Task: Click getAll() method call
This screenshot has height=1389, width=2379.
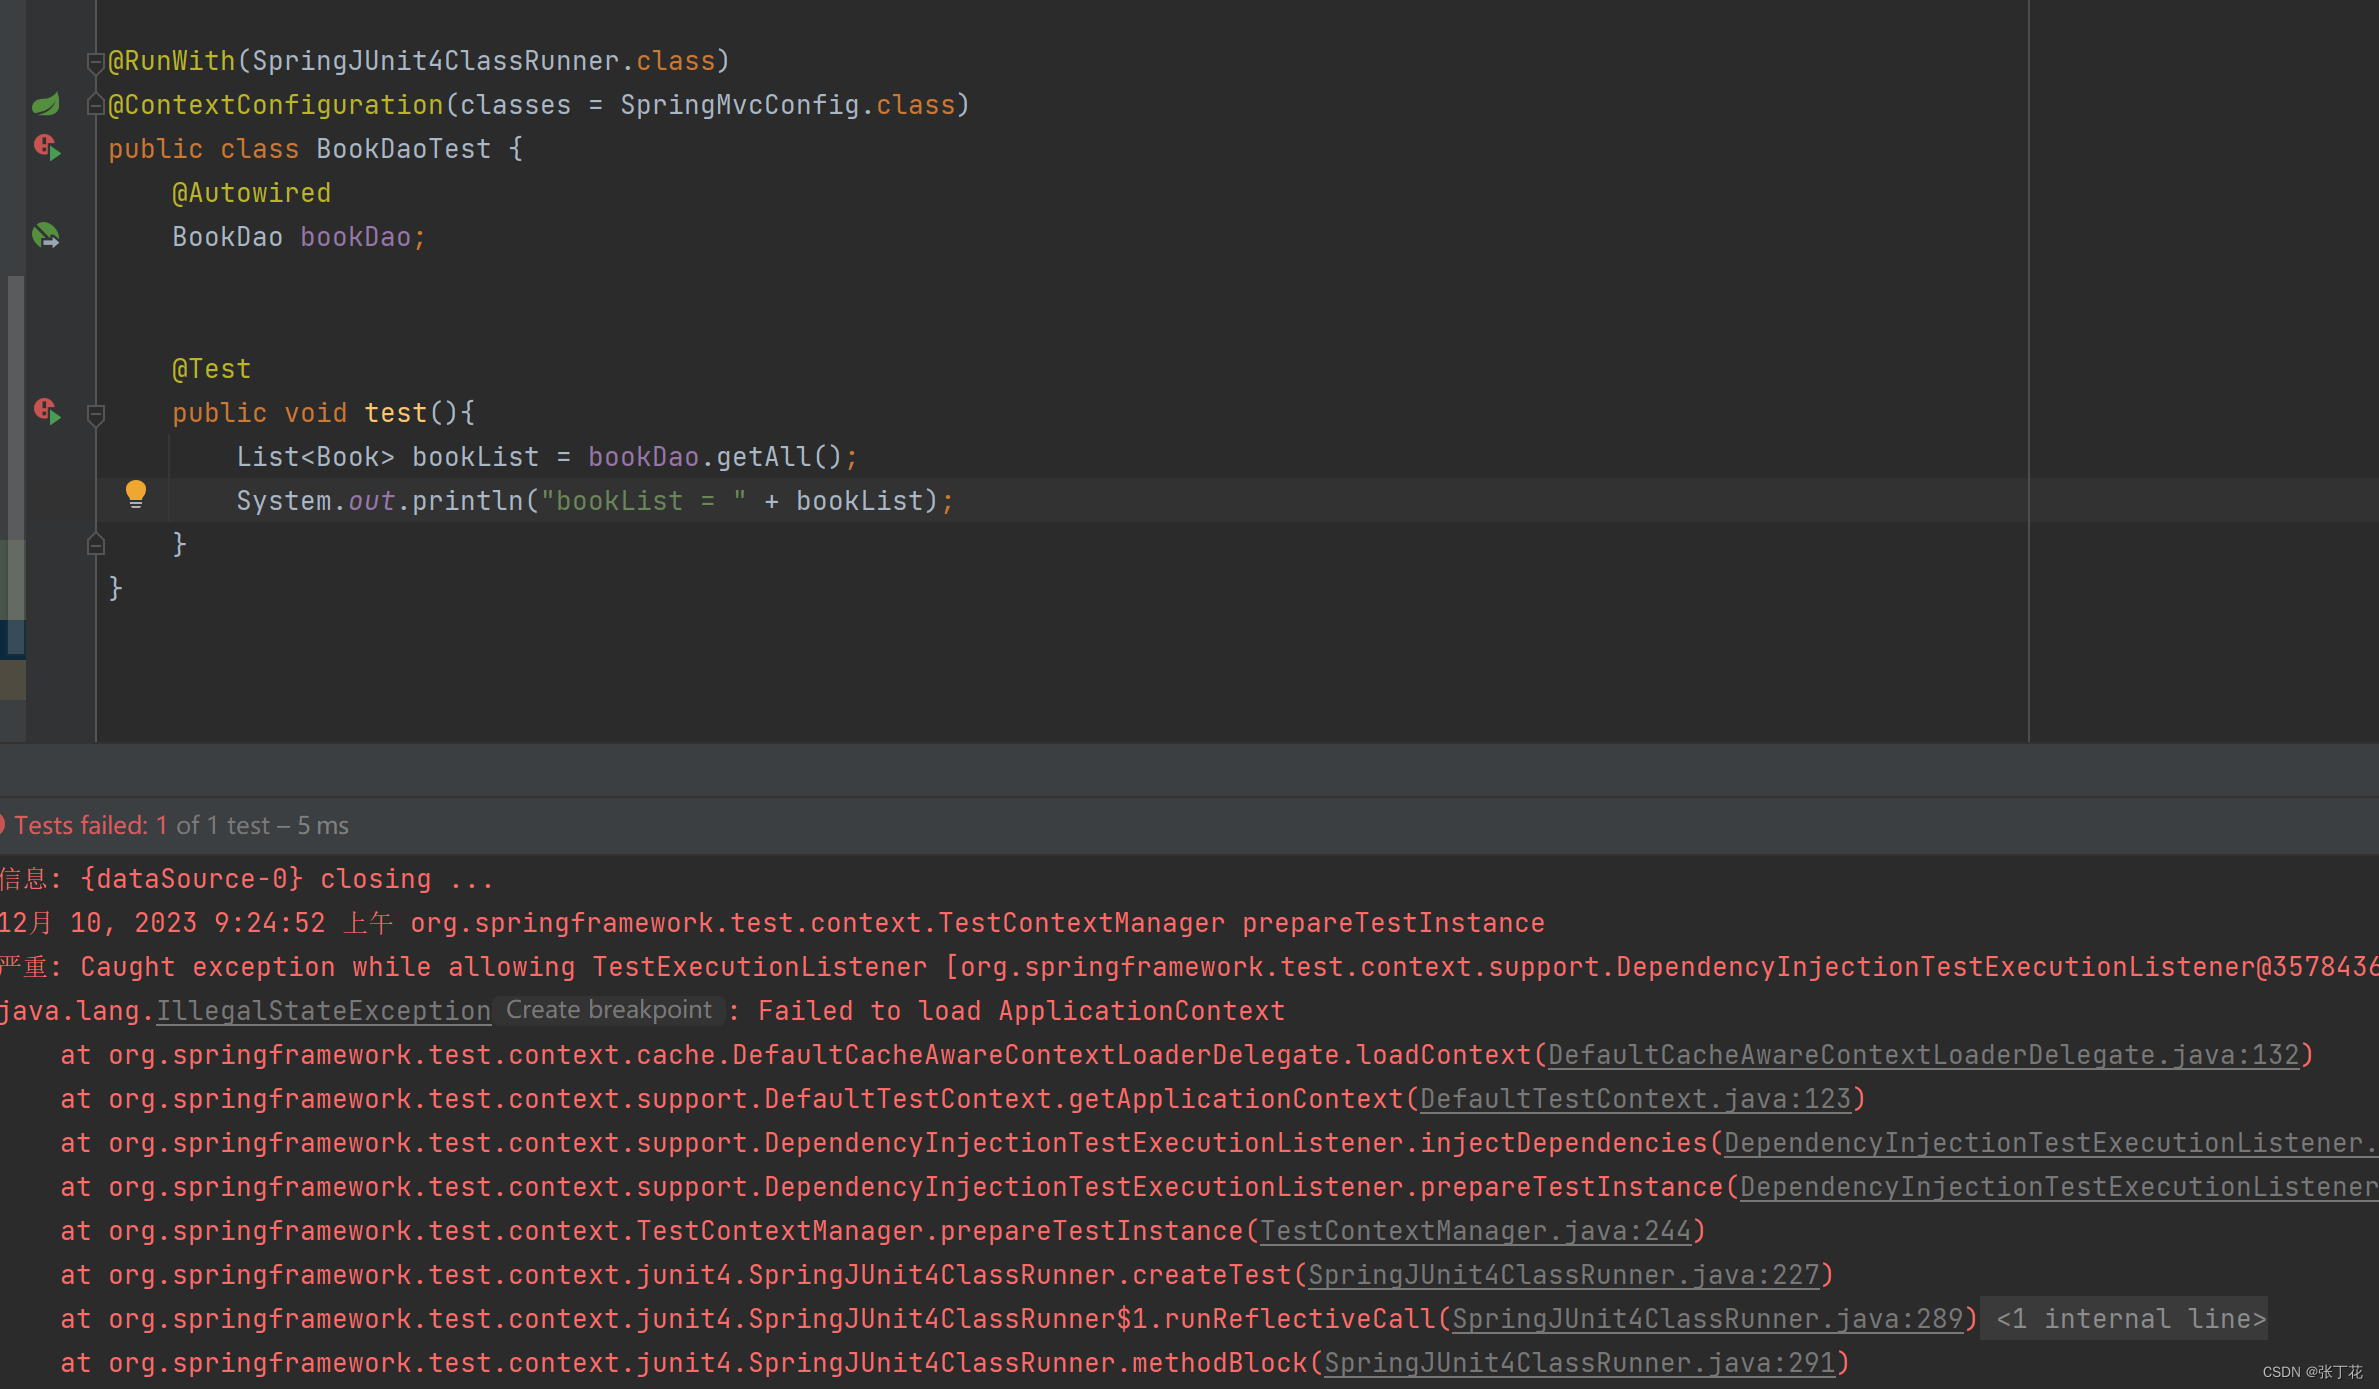Action: [x=779, y=457]
